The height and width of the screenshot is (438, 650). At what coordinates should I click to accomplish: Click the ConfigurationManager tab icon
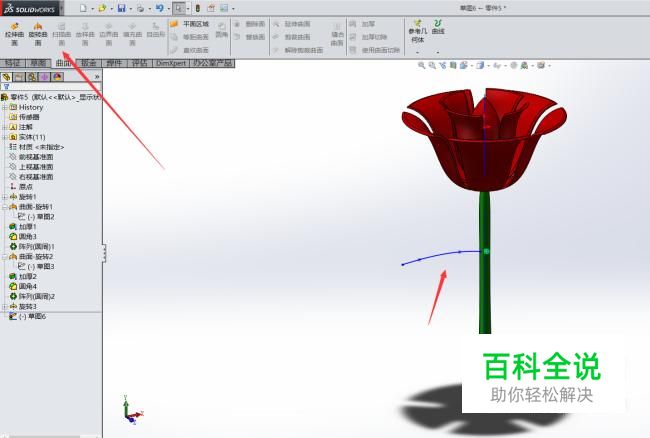(32, 77)
